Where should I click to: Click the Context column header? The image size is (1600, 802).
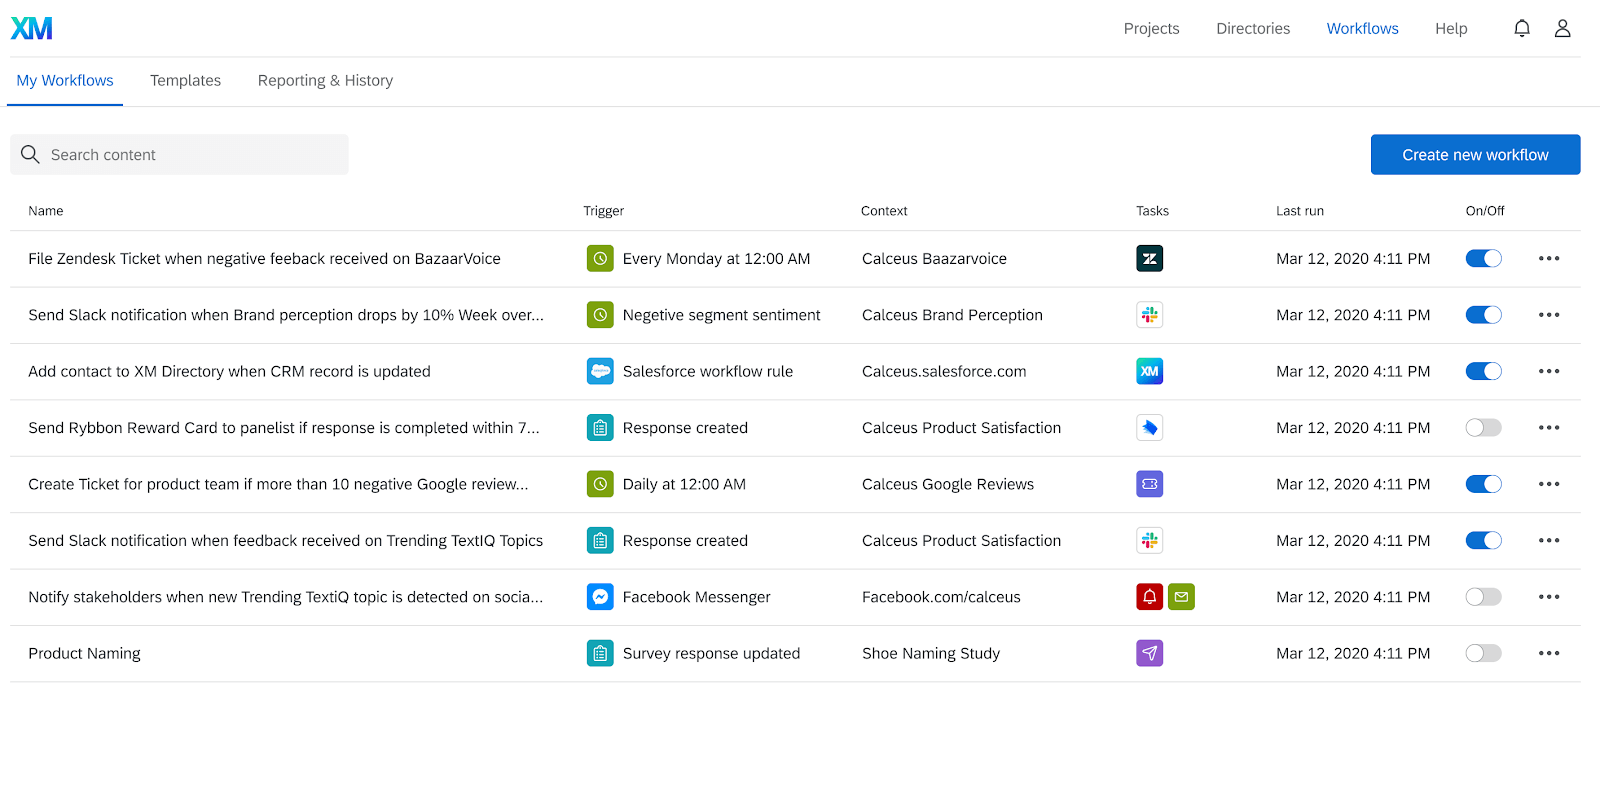pos(884,211)
